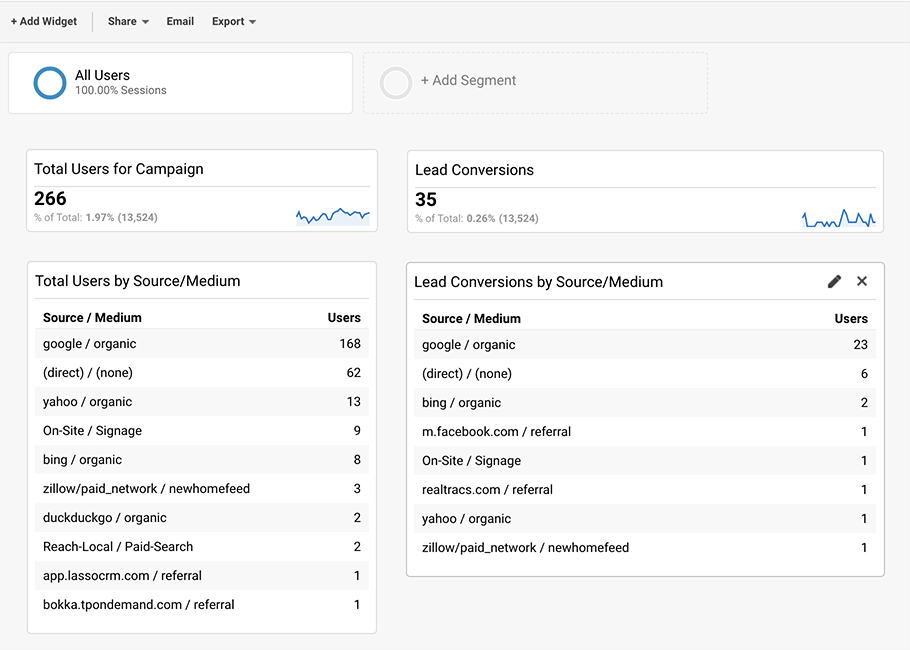Image resolution: width=910 pixels, height=650 pixels.
Task: Click Users header in Lead Conversions table
Action: pos(851,319)
